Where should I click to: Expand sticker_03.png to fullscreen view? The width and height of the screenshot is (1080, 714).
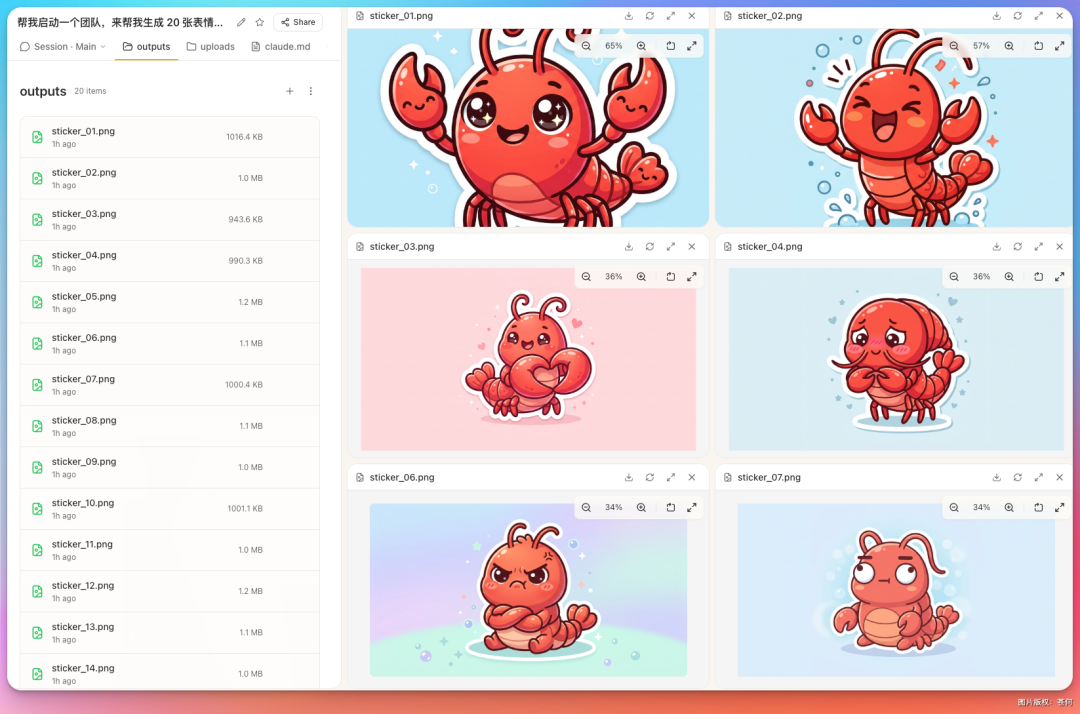[670, 246]
